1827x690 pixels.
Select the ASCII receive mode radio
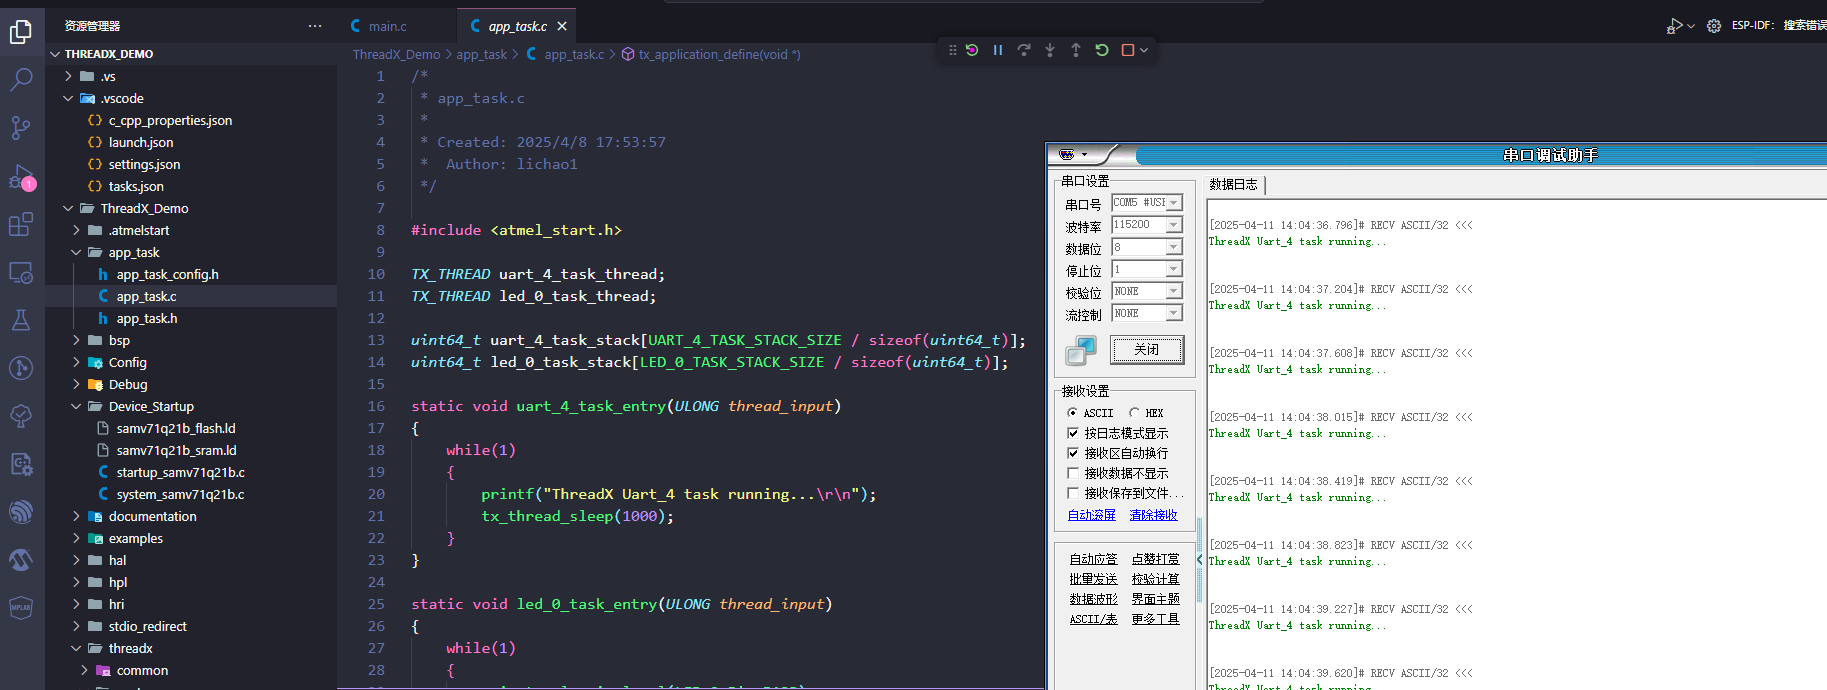click(1072, 413)
